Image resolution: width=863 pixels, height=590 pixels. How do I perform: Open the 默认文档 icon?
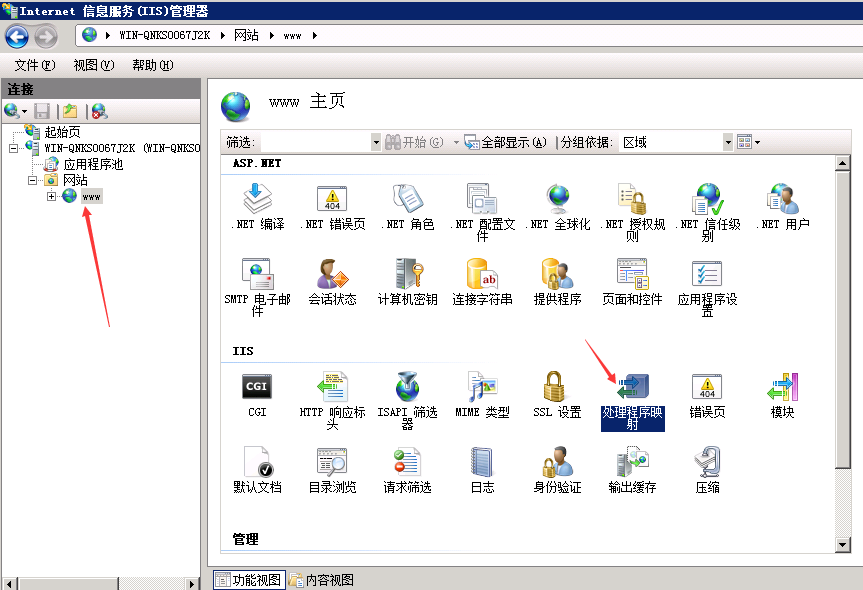point(257,463)
